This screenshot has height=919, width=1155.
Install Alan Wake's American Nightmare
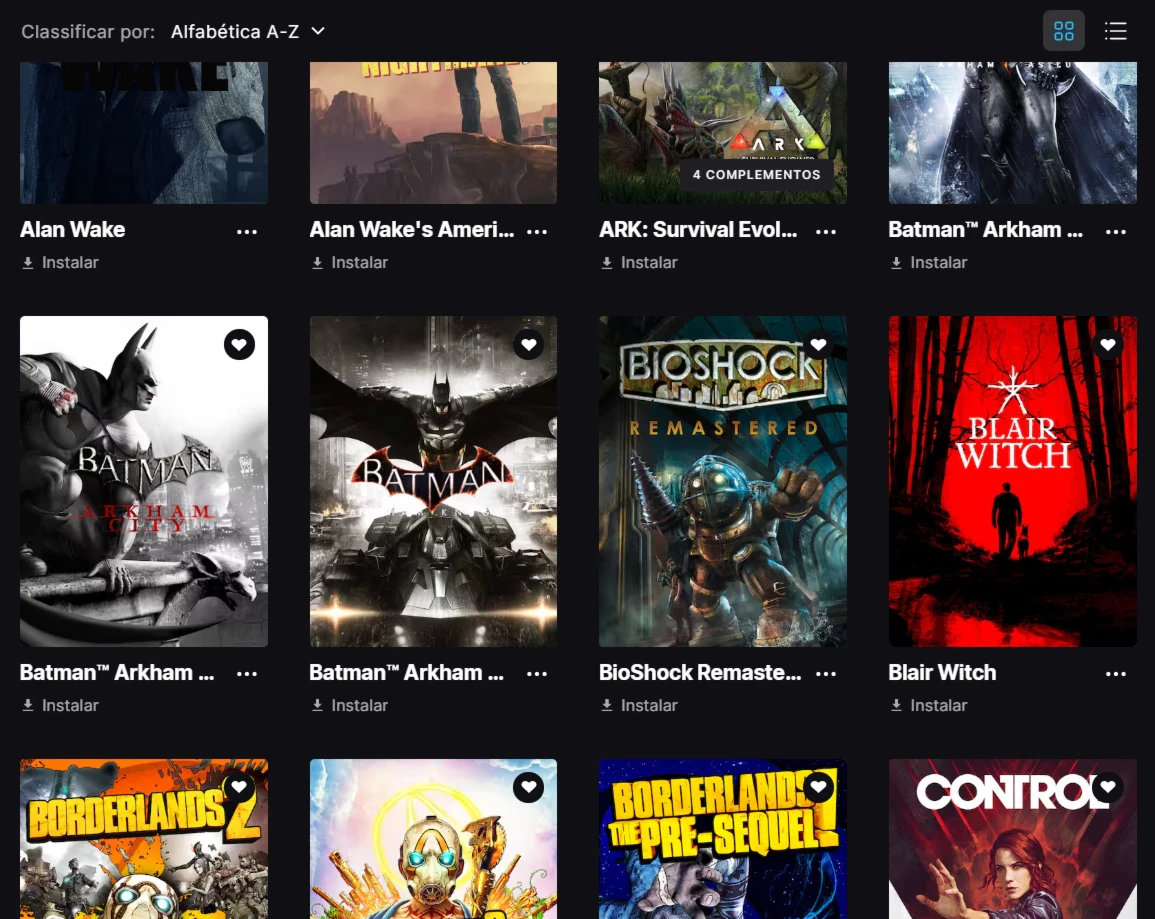pos(349,263)
